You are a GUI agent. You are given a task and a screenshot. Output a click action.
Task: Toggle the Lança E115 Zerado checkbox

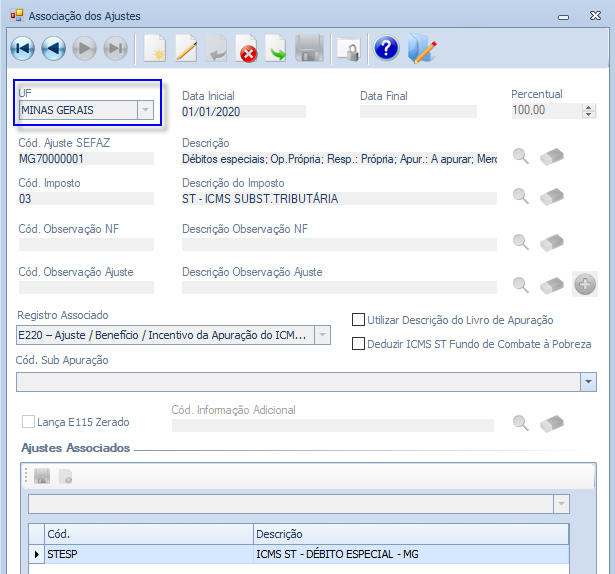point(28,422)
